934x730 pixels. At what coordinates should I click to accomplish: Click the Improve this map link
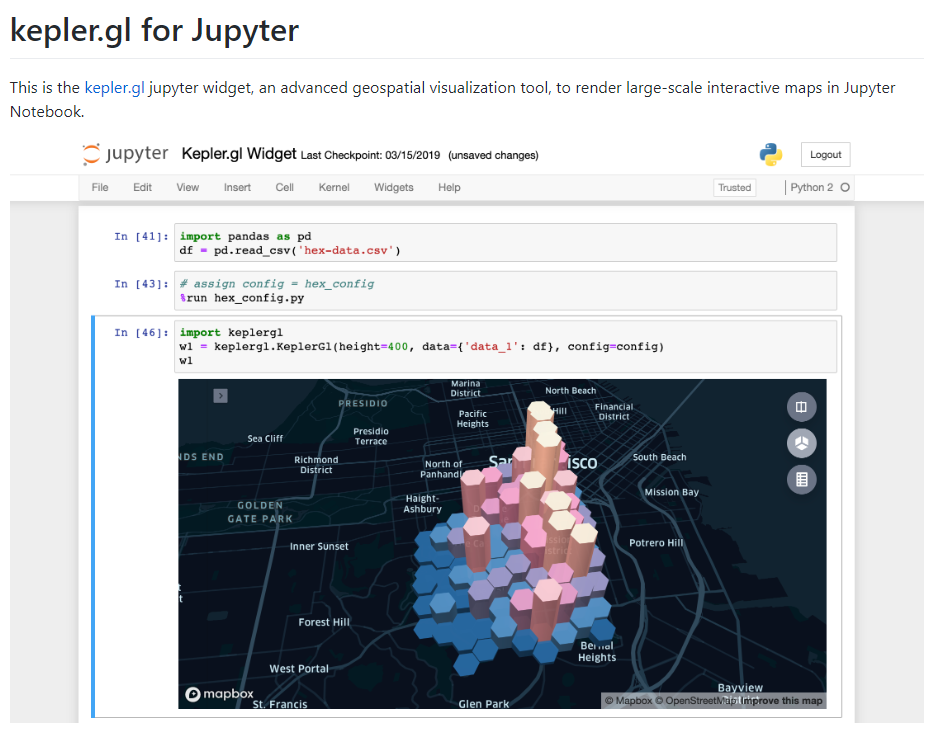pos(783,701)
